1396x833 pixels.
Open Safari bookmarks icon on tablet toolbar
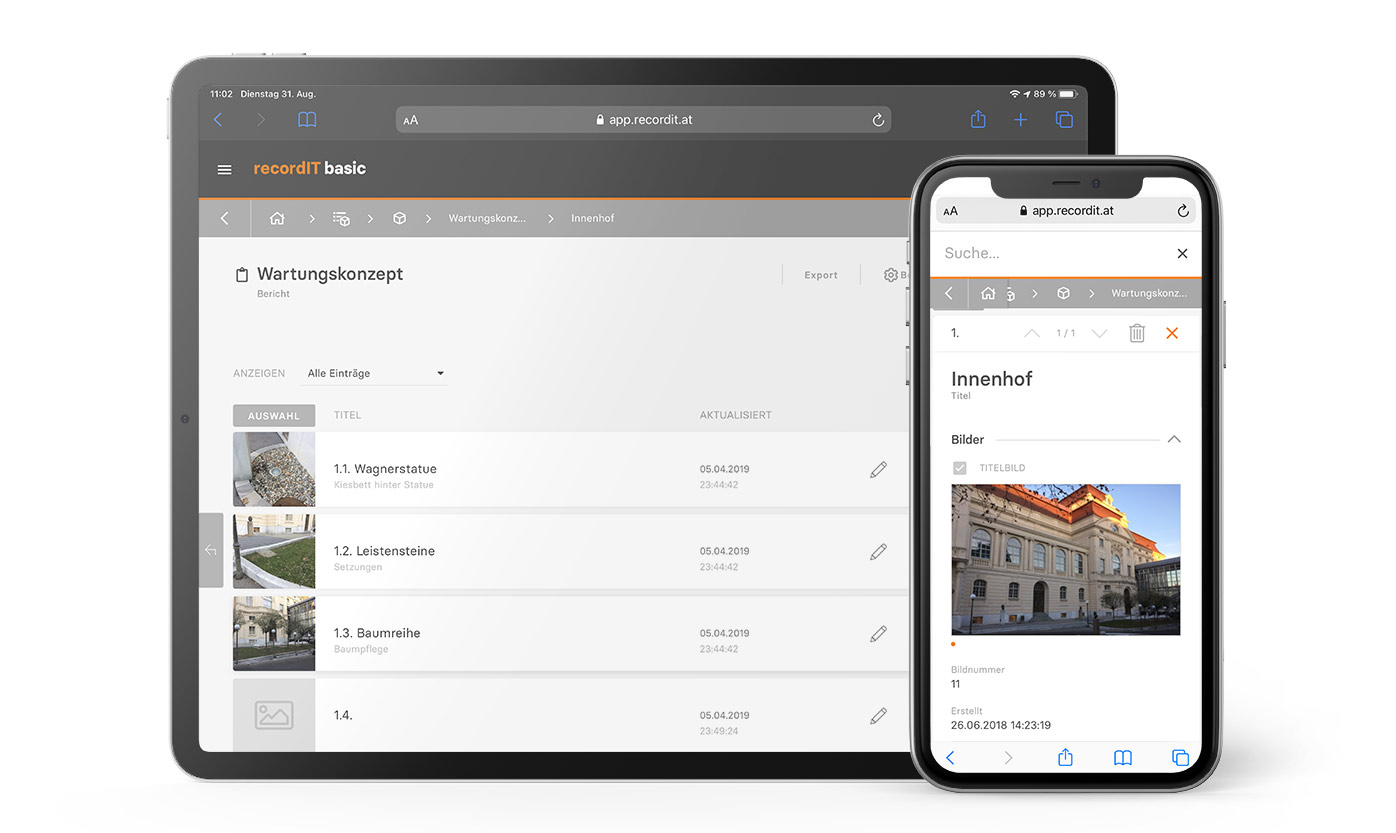coord(307,120)
